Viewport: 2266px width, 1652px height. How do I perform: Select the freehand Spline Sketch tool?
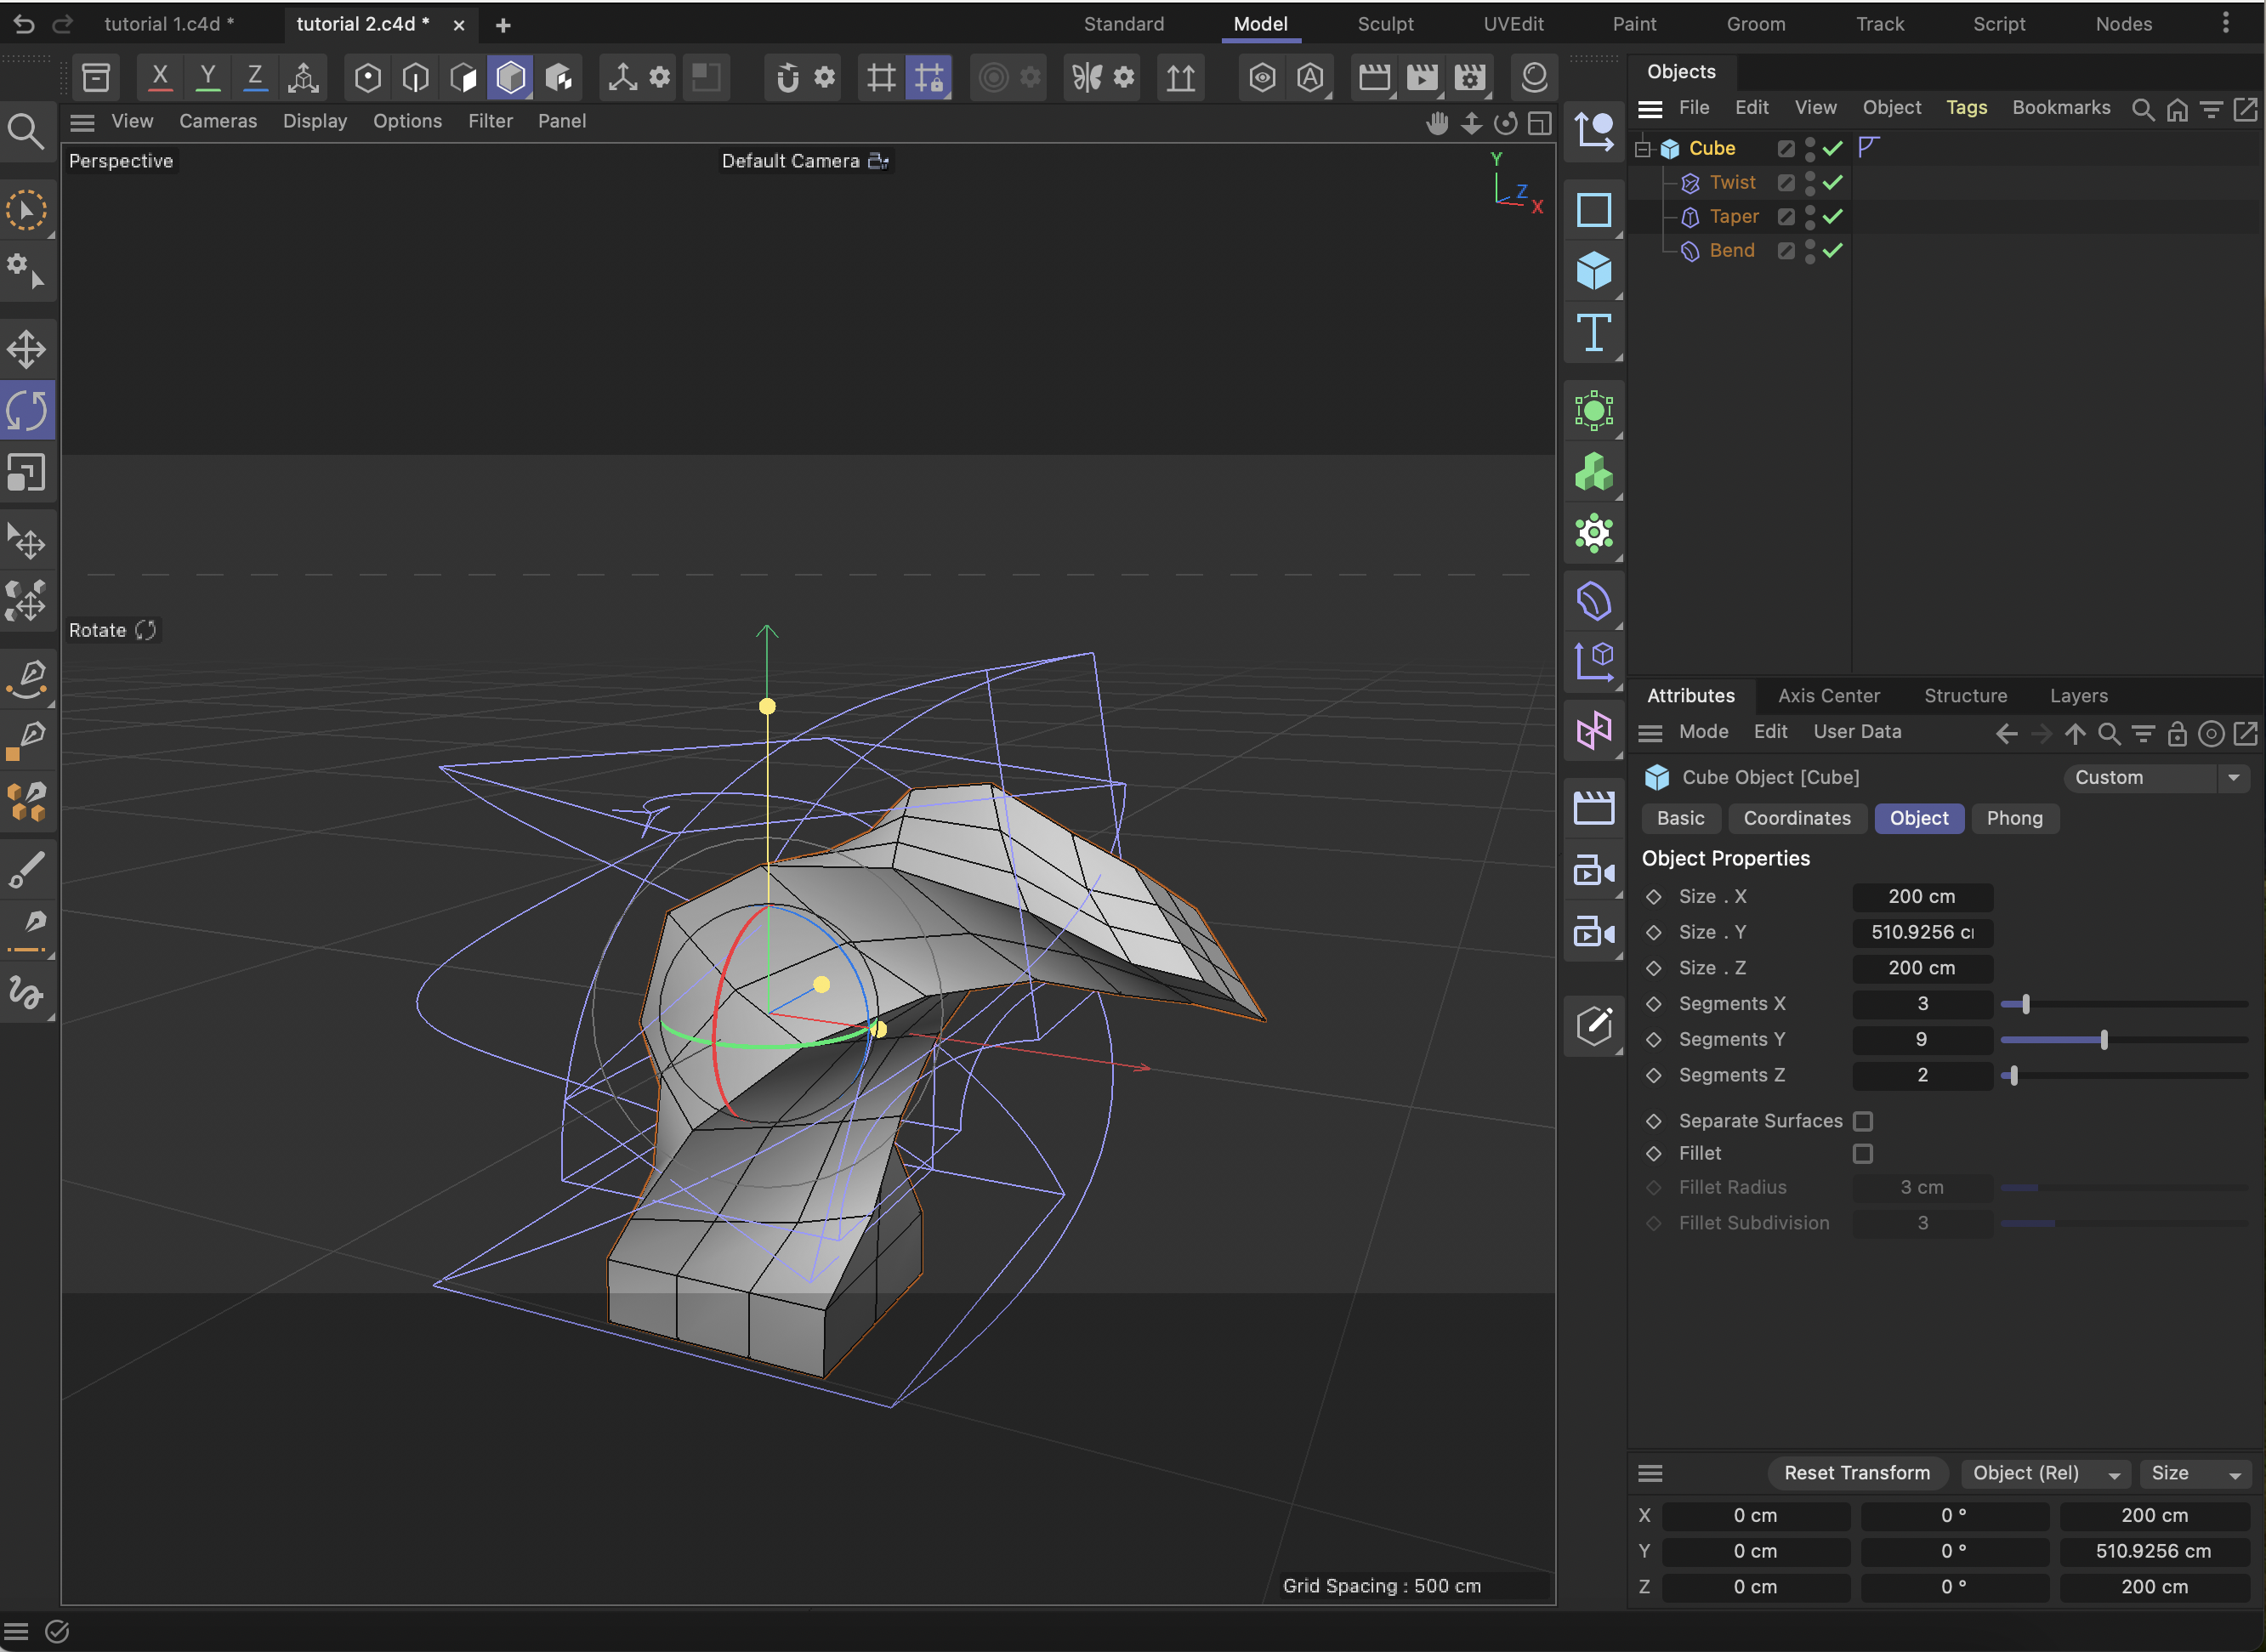28,993
